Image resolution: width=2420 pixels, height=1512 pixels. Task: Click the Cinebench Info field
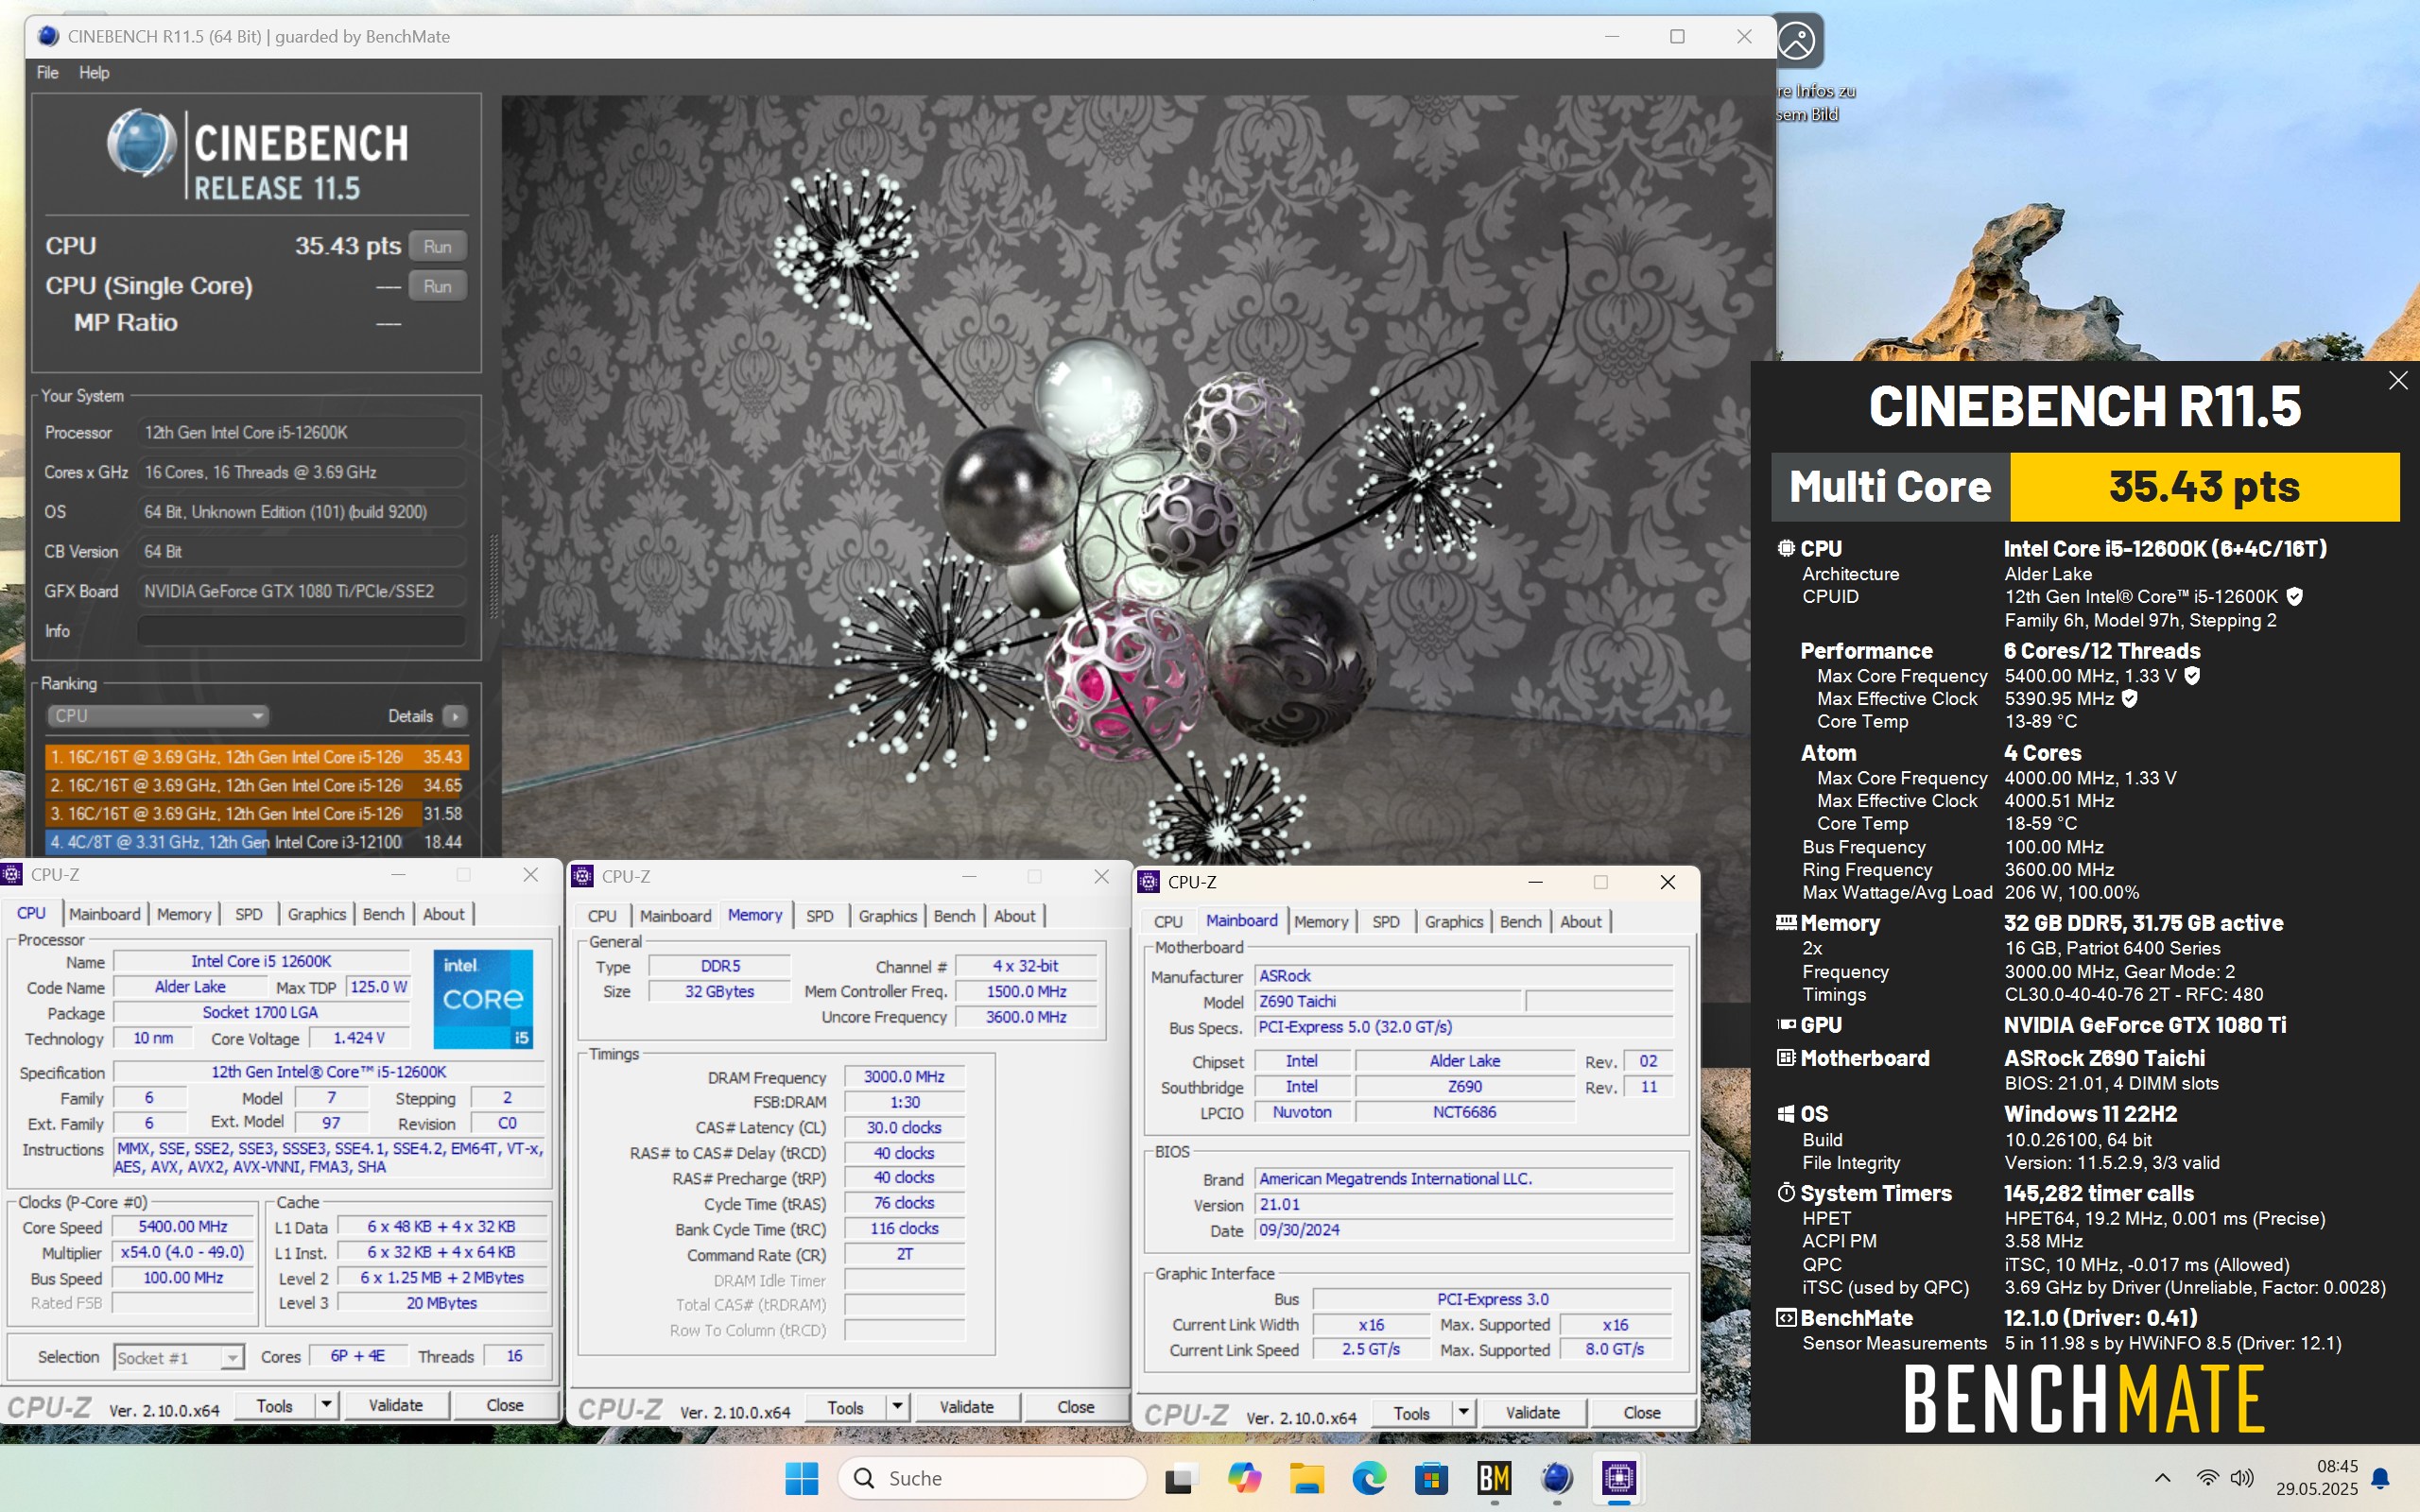(301, 631)
